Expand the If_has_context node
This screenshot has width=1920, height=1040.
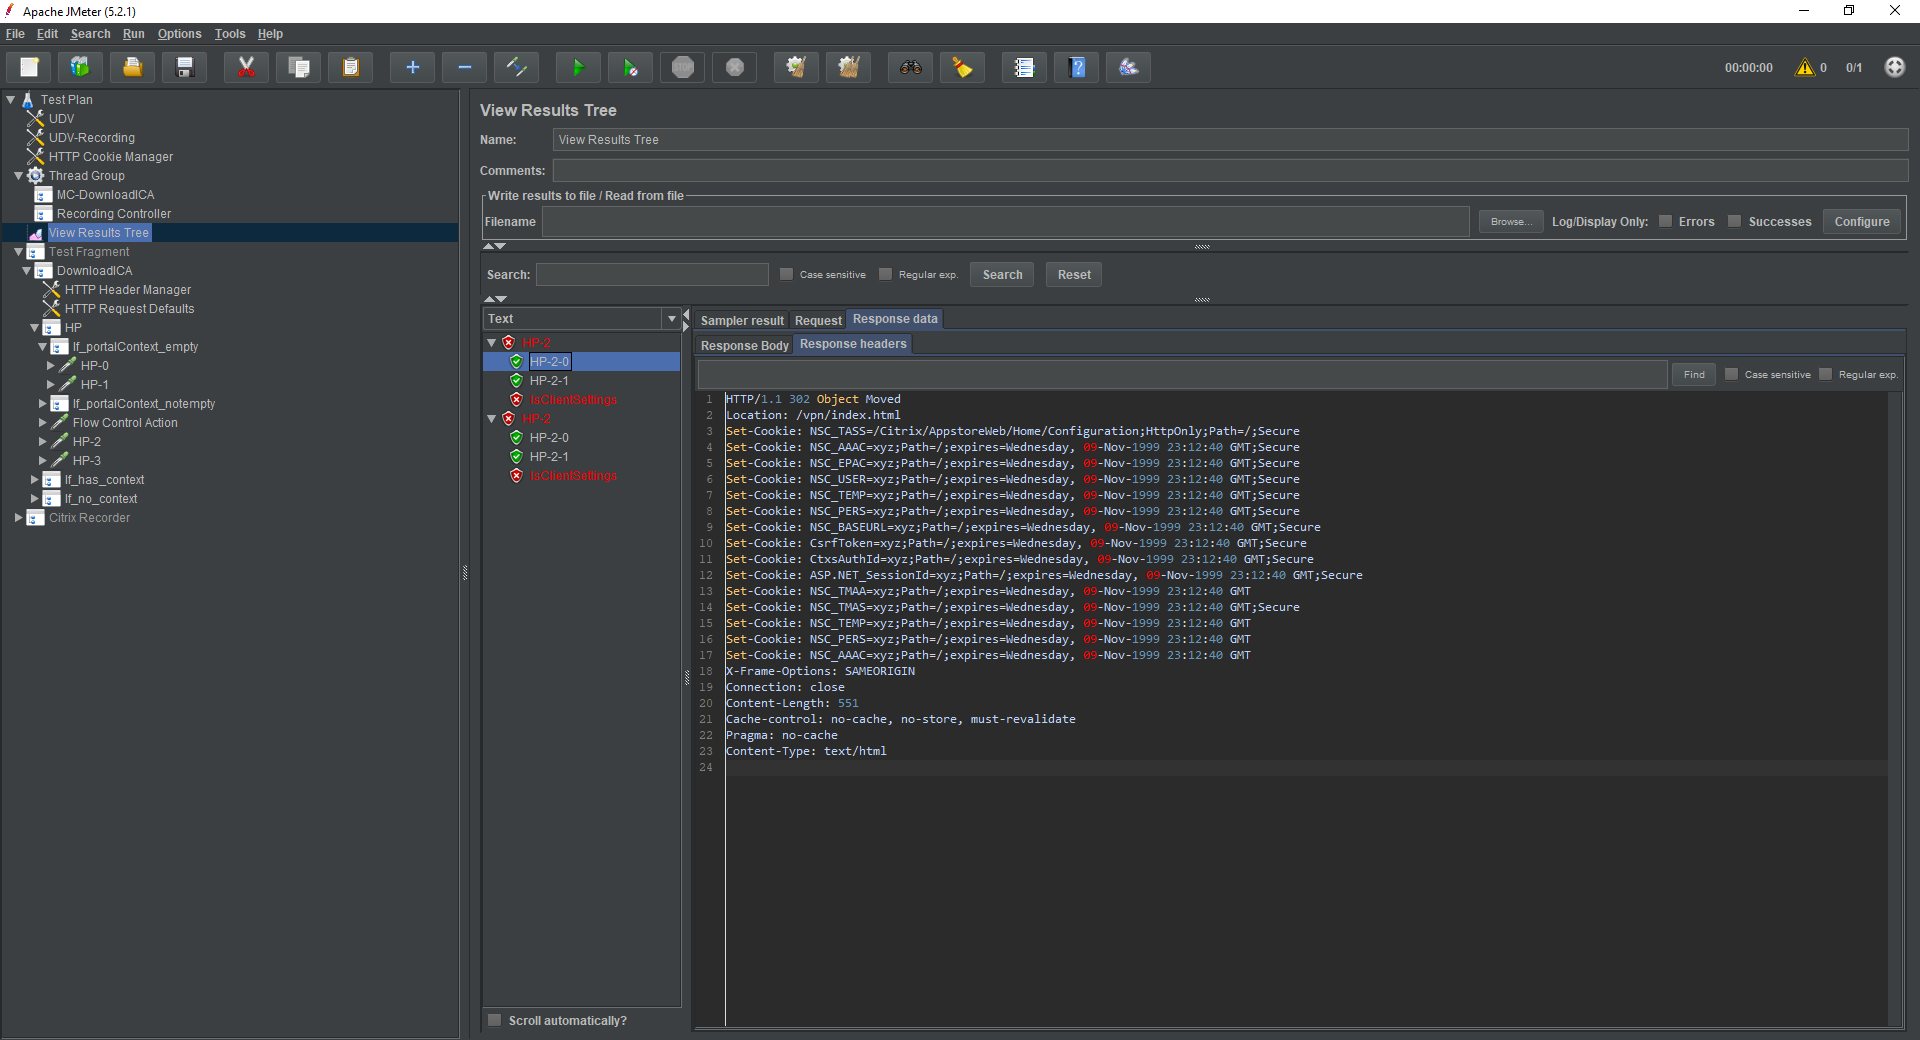click(34, 480)
